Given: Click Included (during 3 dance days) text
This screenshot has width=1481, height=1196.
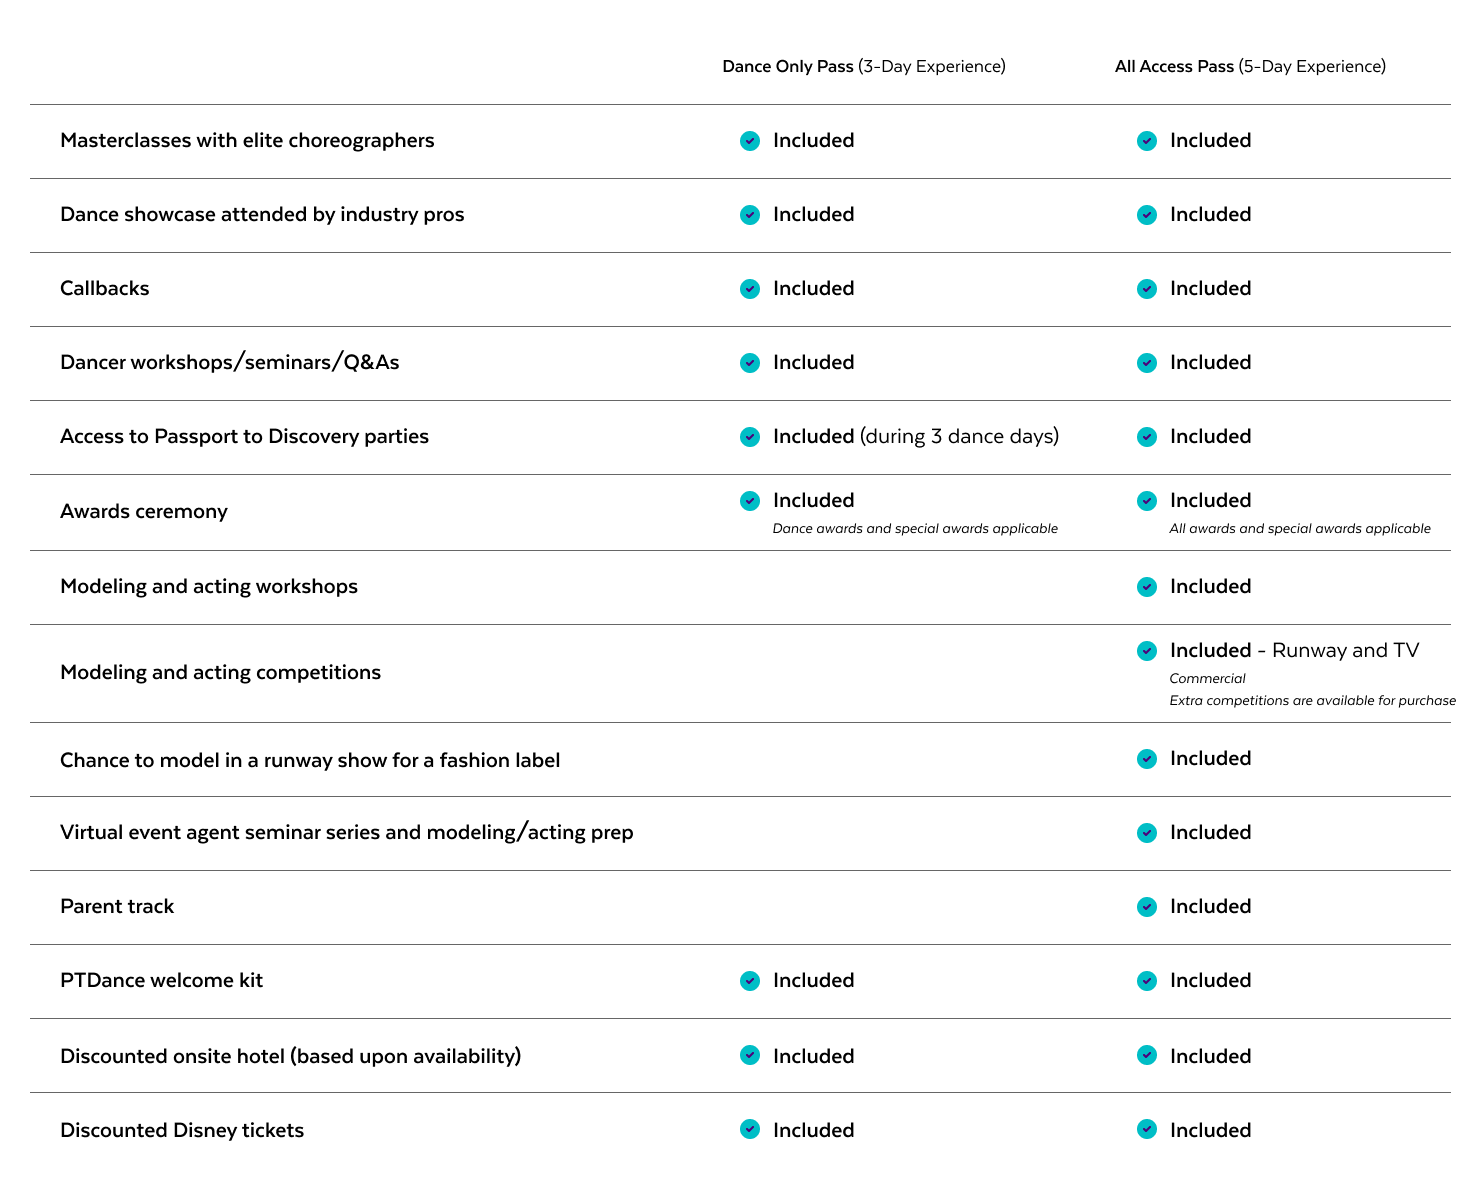Looking at the screenshot, I should tap(916, 436).
